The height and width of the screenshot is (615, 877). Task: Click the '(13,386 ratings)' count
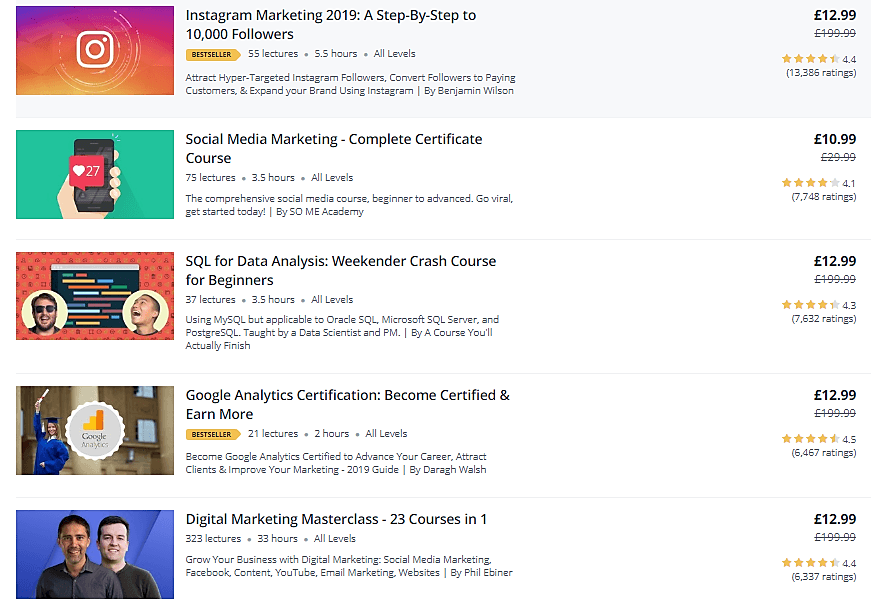tap(821, 73)
